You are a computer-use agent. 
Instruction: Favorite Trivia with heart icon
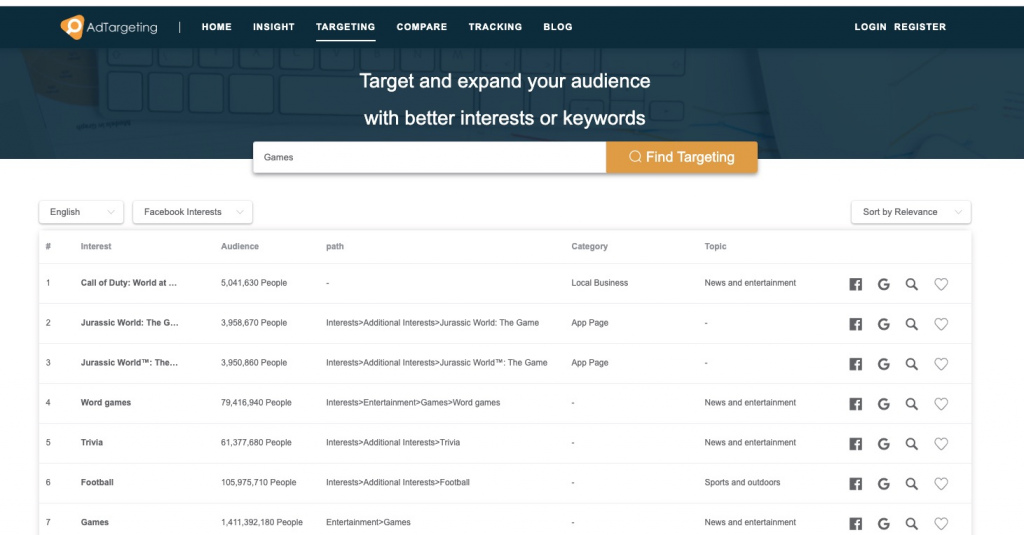tap(941, 444)
